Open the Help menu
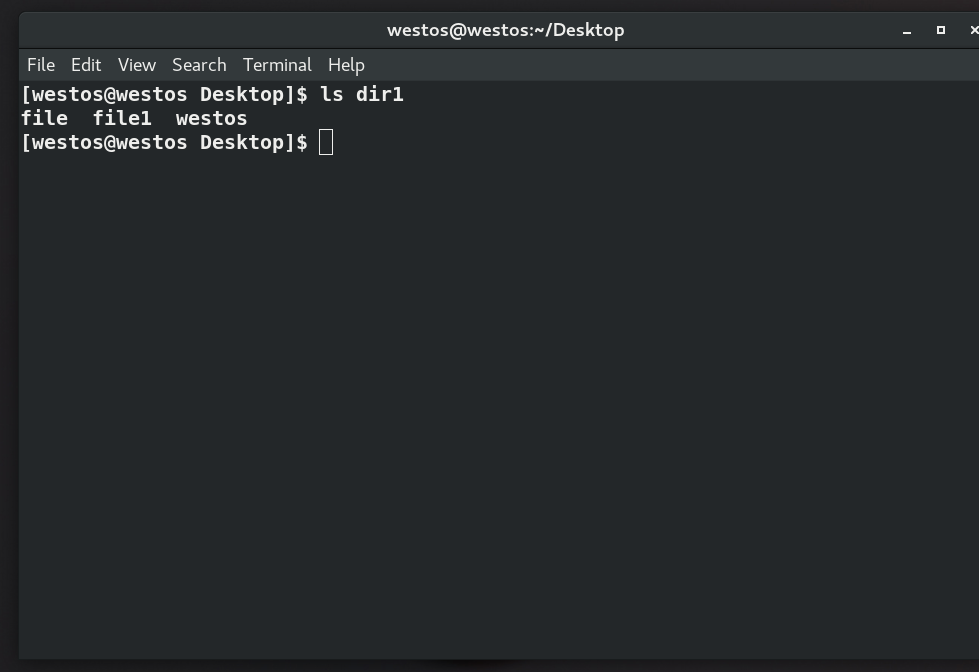 [x=347, y=65]
